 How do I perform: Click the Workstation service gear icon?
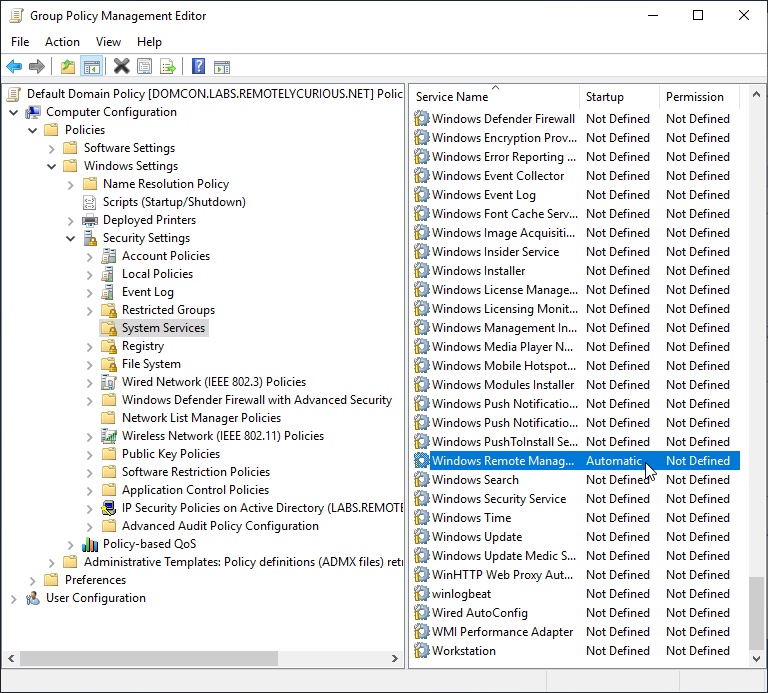[x=421, y=650]
